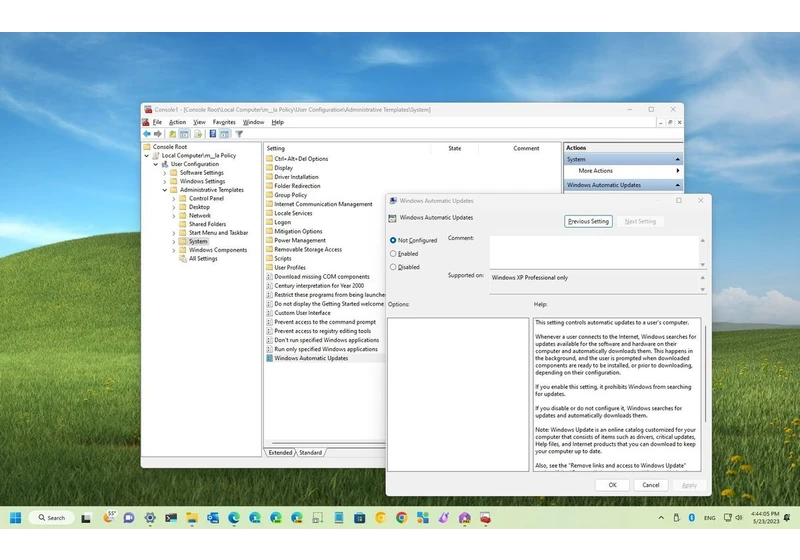Click the Local Computer Policy icon in the tree
Viewport: 800px width, 560px height.
coord(156,156)
